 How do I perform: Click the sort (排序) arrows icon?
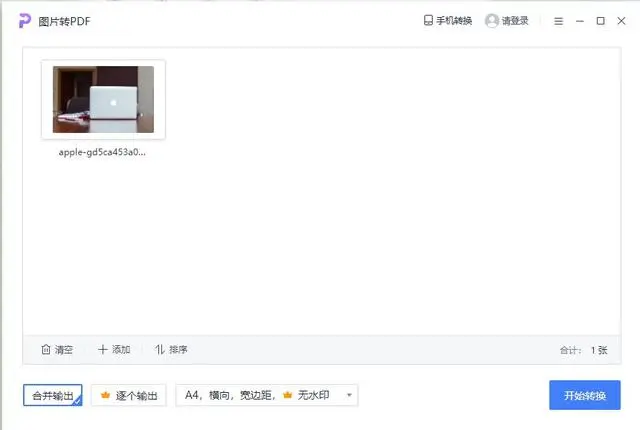(x=160, y=349)
